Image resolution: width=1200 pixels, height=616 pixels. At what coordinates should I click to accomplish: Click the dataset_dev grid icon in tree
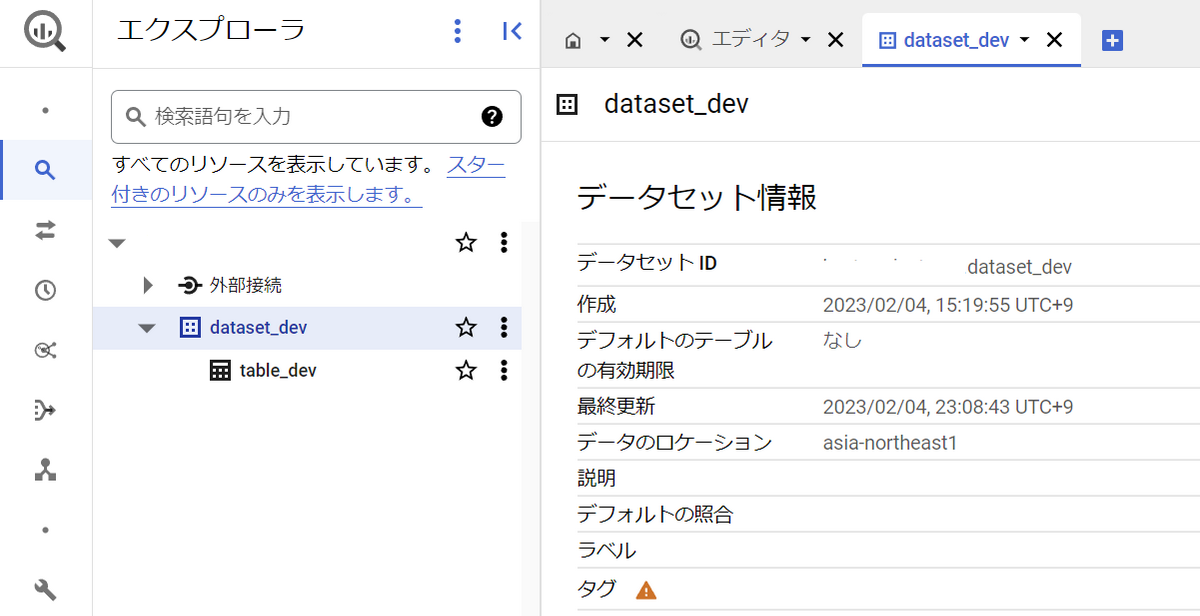click(190, 328)
